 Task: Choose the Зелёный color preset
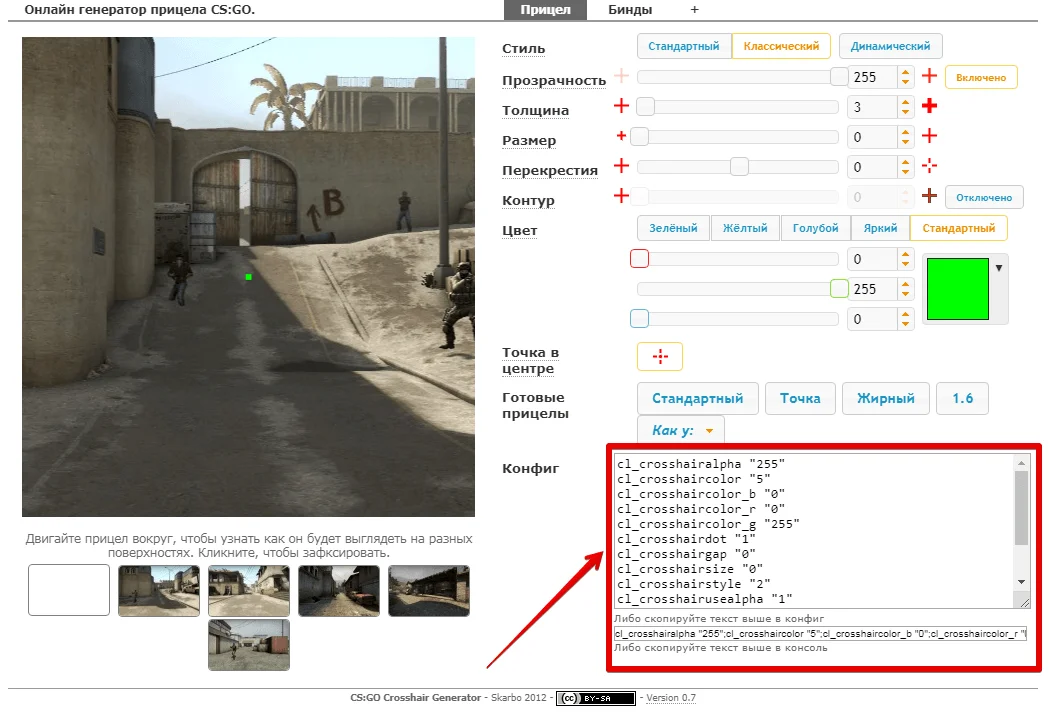673,228
